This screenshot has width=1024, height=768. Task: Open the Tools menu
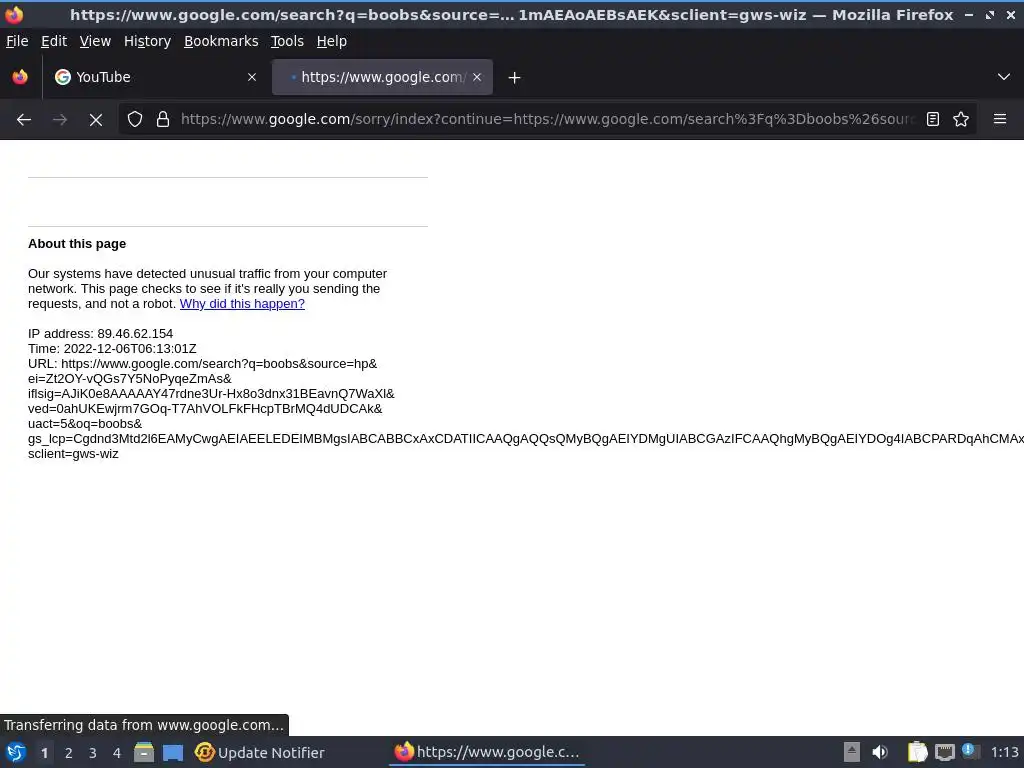(287, 41)
